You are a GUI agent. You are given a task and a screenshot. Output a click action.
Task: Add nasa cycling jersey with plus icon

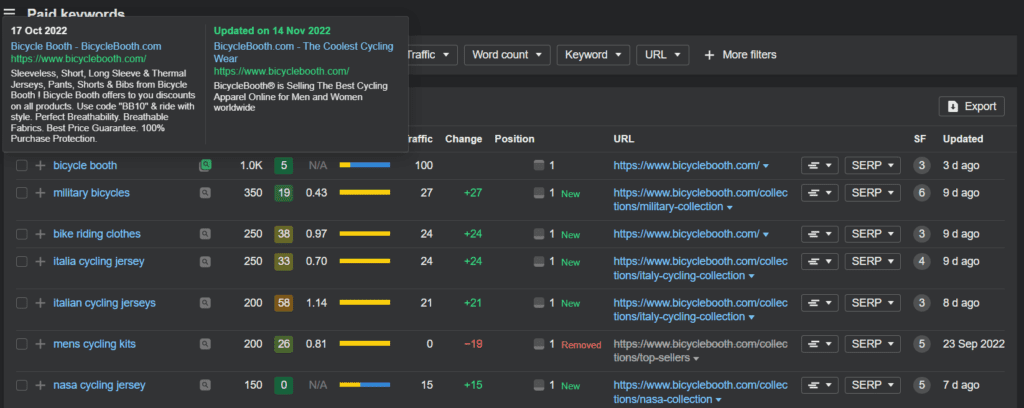(x=40, y=385)
